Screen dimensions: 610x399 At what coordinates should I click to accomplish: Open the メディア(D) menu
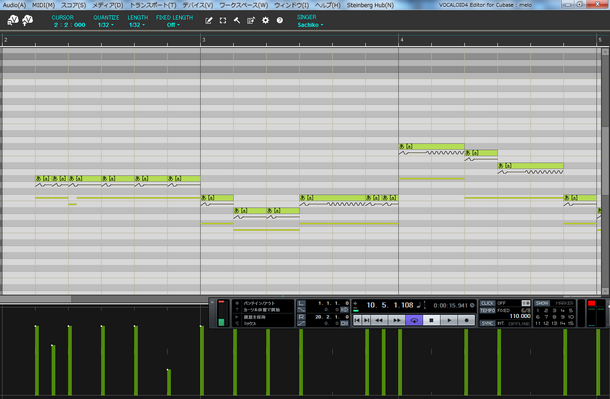pyautogui.click(x=108, y=5)
